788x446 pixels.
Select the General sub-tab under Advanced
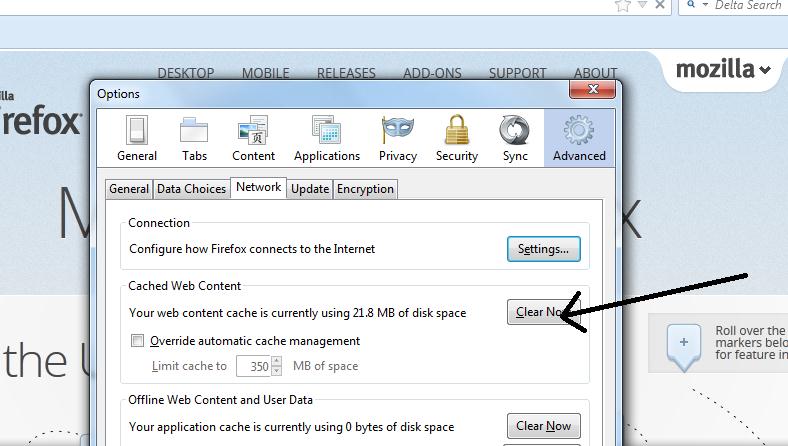(129, 189)
